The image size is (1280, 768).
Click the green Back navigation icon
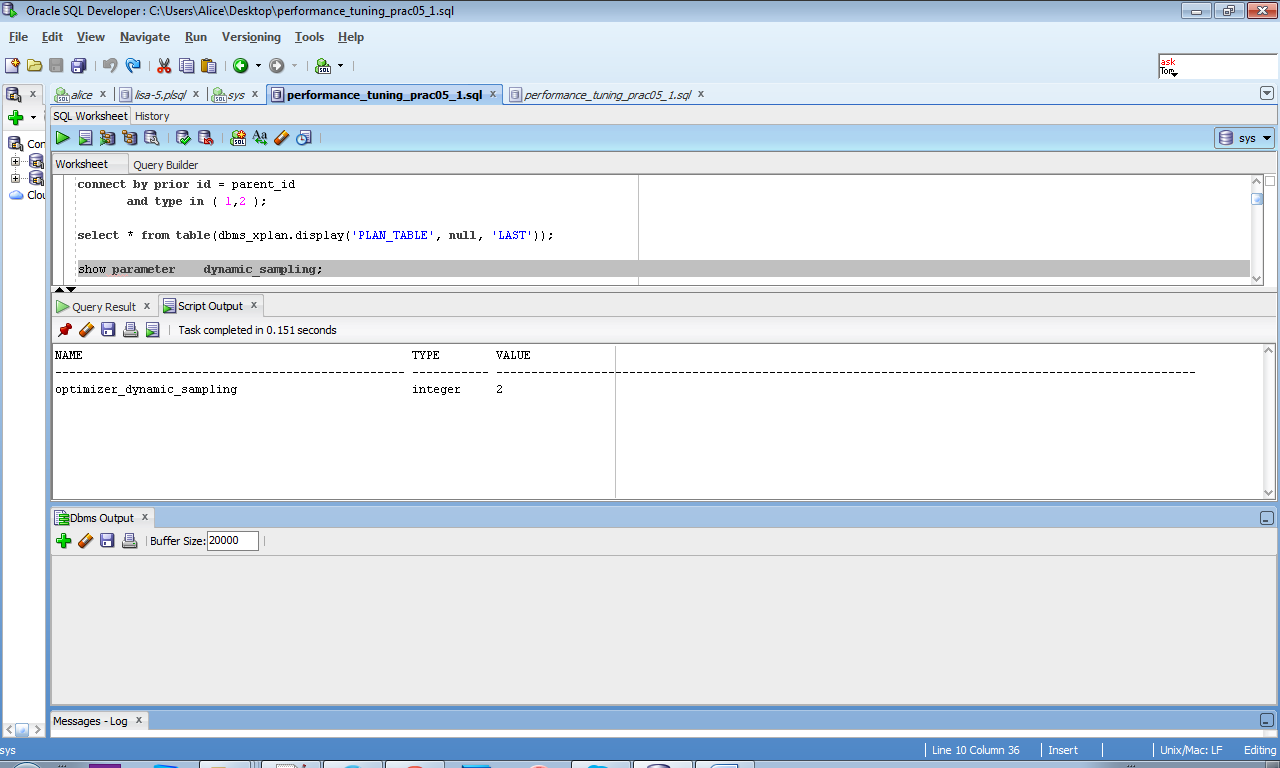pos(241,66)
